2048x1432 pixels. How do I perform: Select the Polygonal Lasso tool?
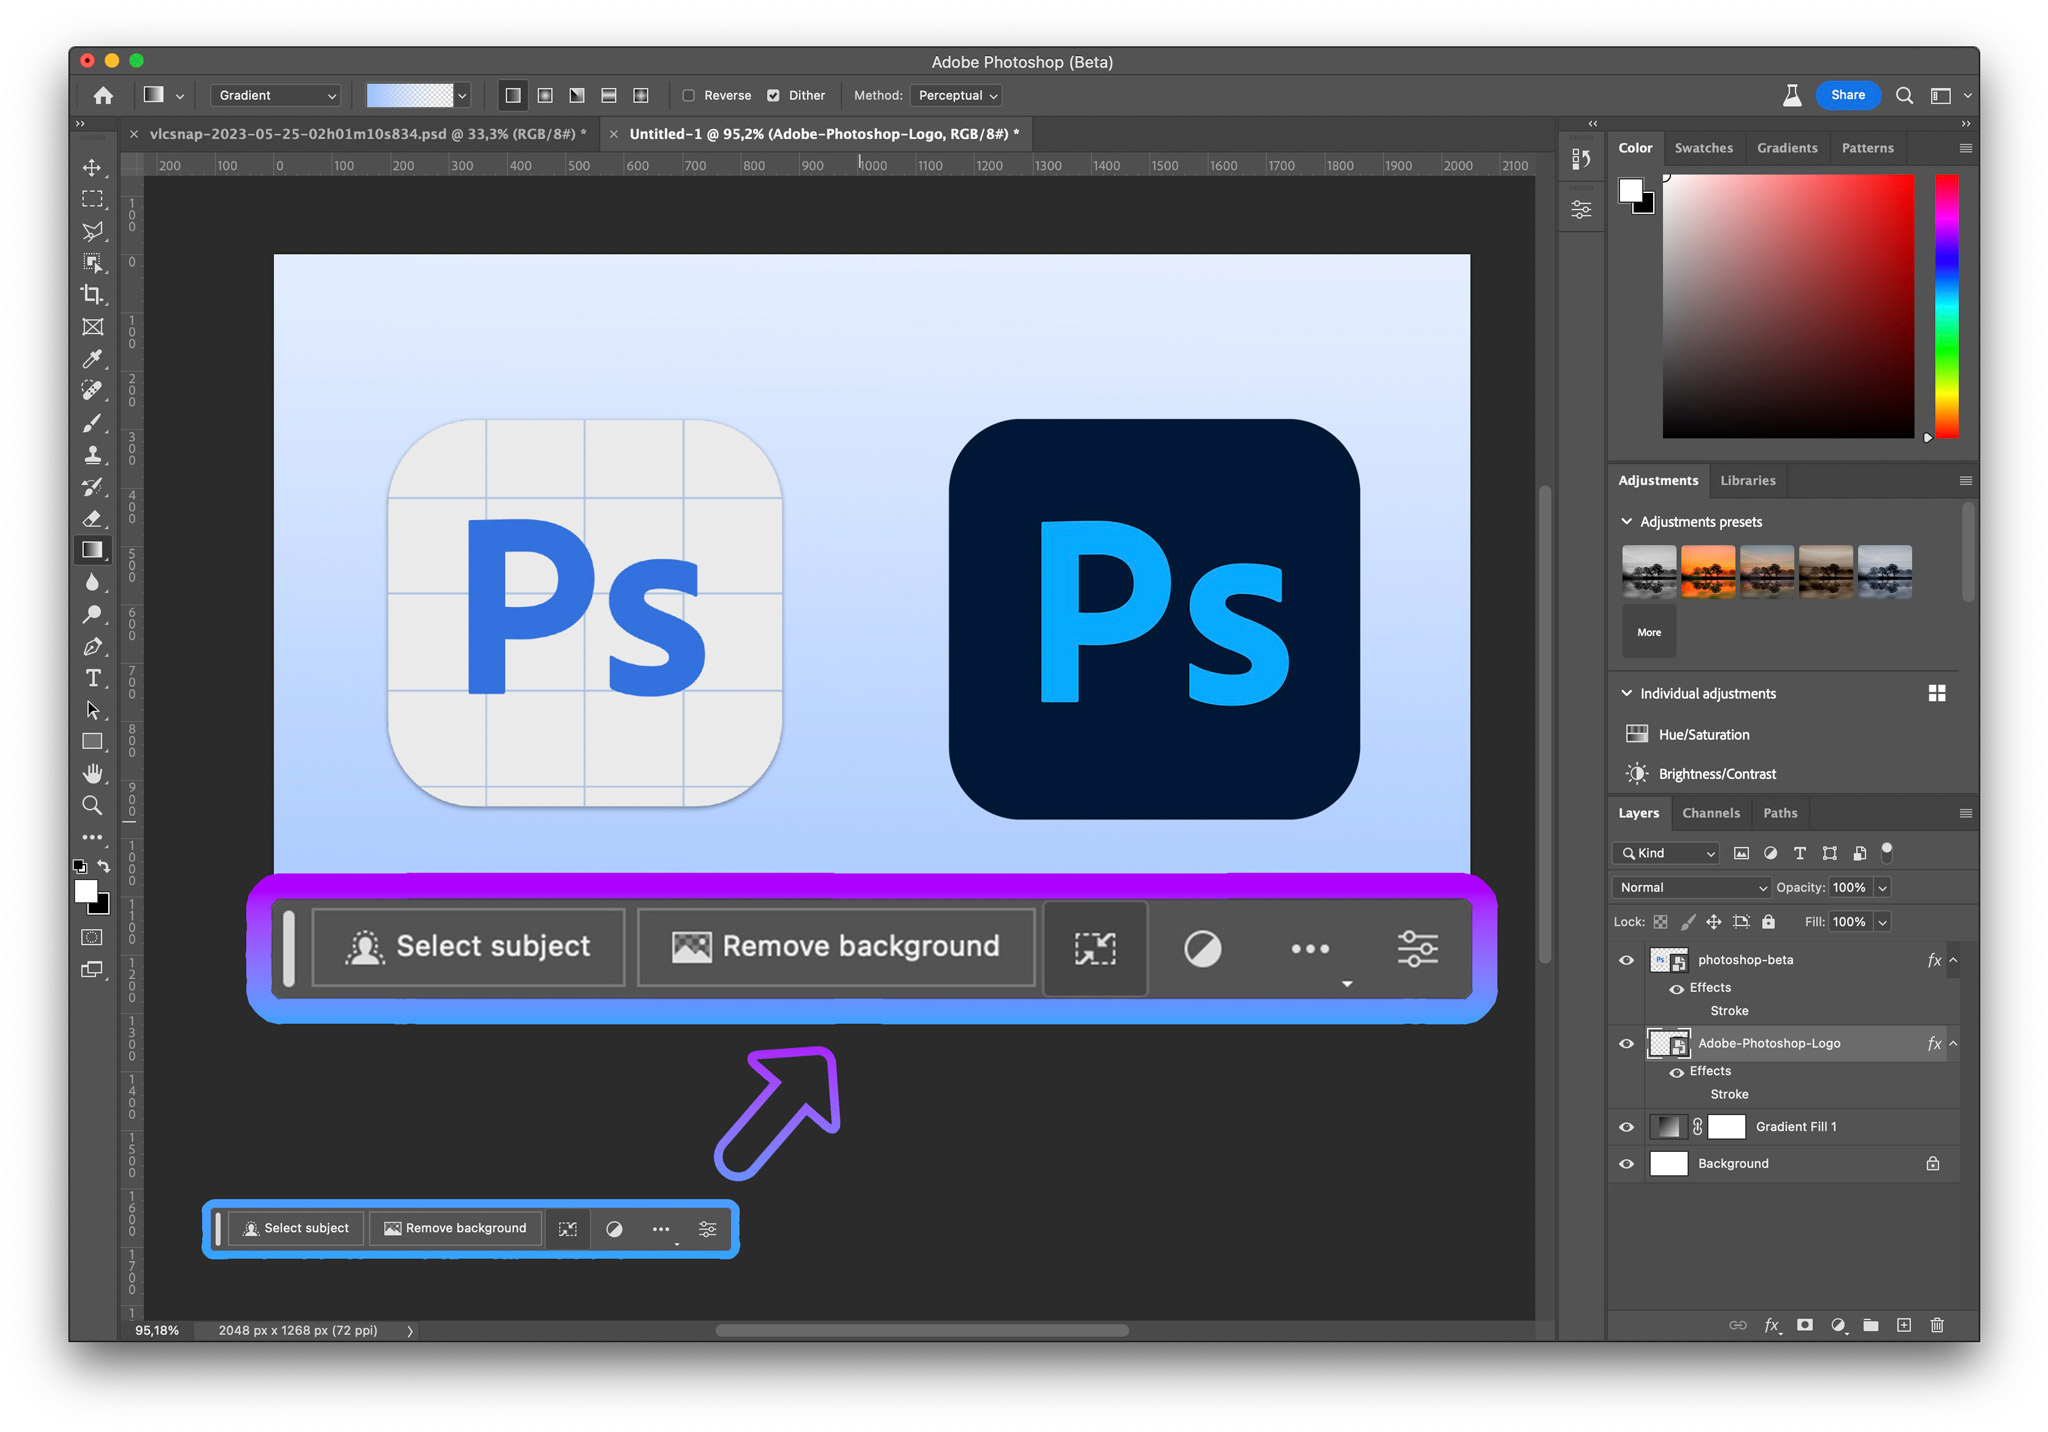point(92,231)
